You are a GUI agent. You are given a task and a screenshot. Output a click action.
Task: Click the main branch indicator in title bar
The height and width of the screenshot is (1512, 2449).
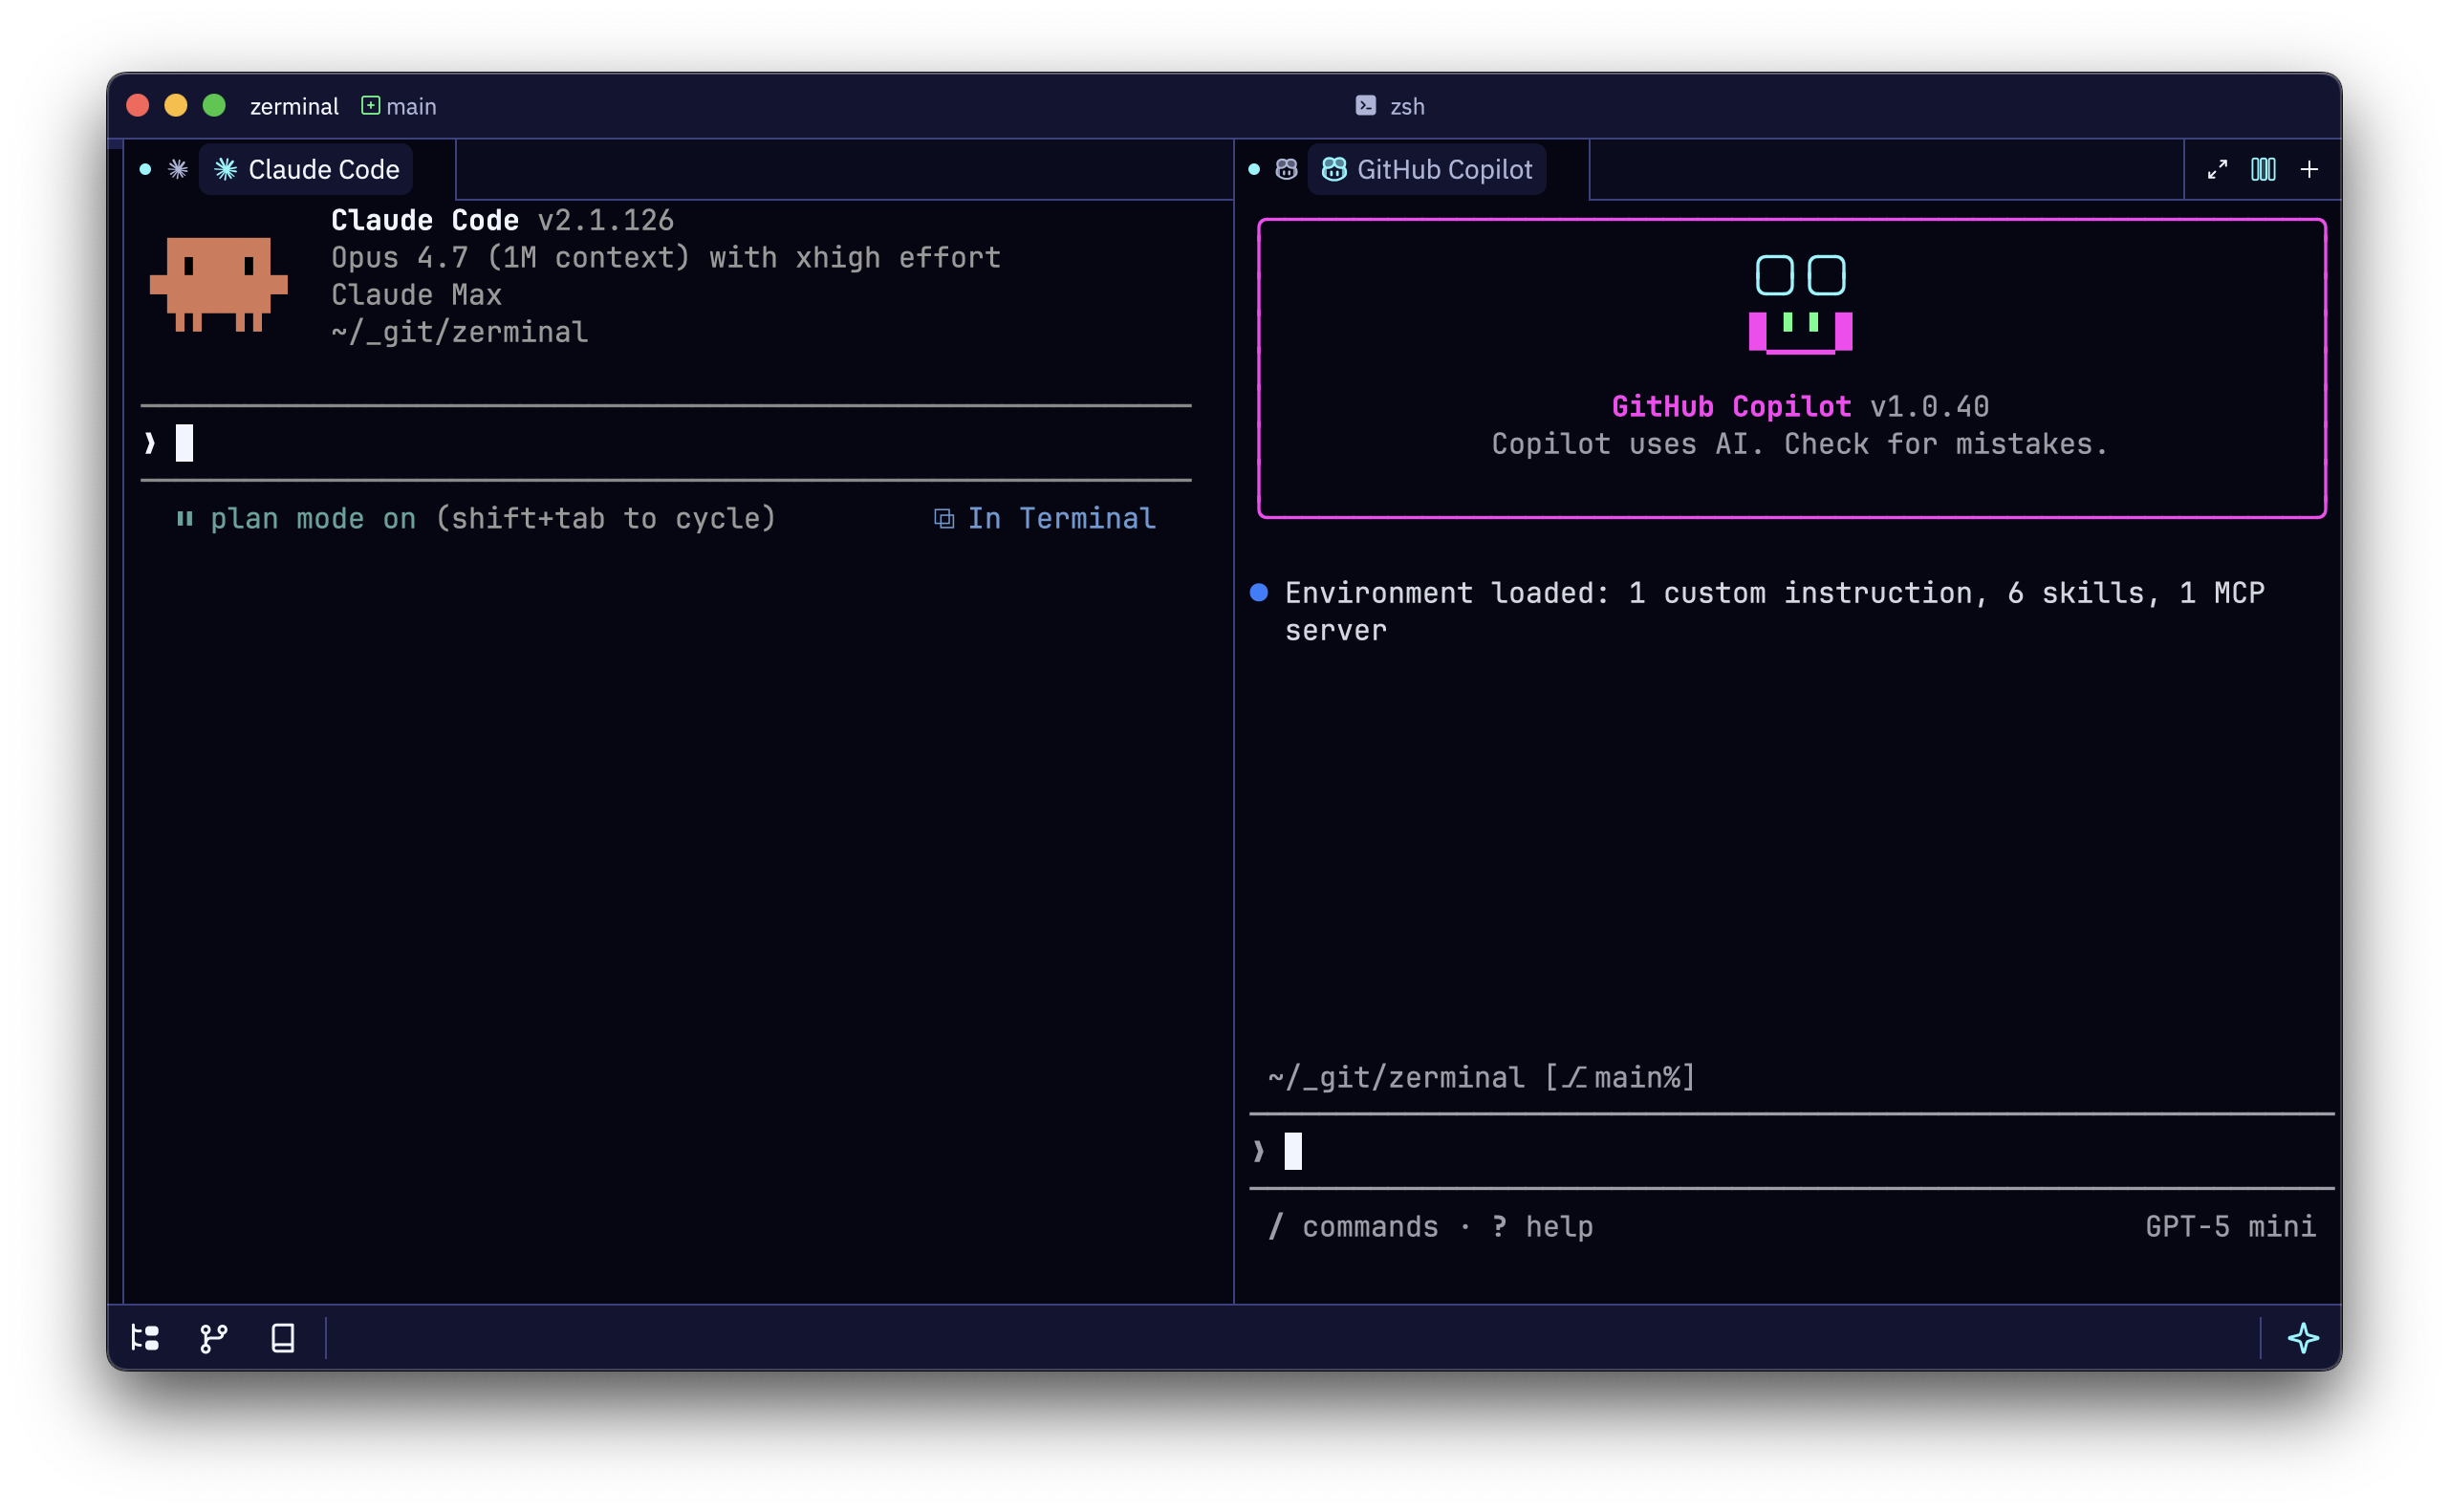[x=399, y=106]
